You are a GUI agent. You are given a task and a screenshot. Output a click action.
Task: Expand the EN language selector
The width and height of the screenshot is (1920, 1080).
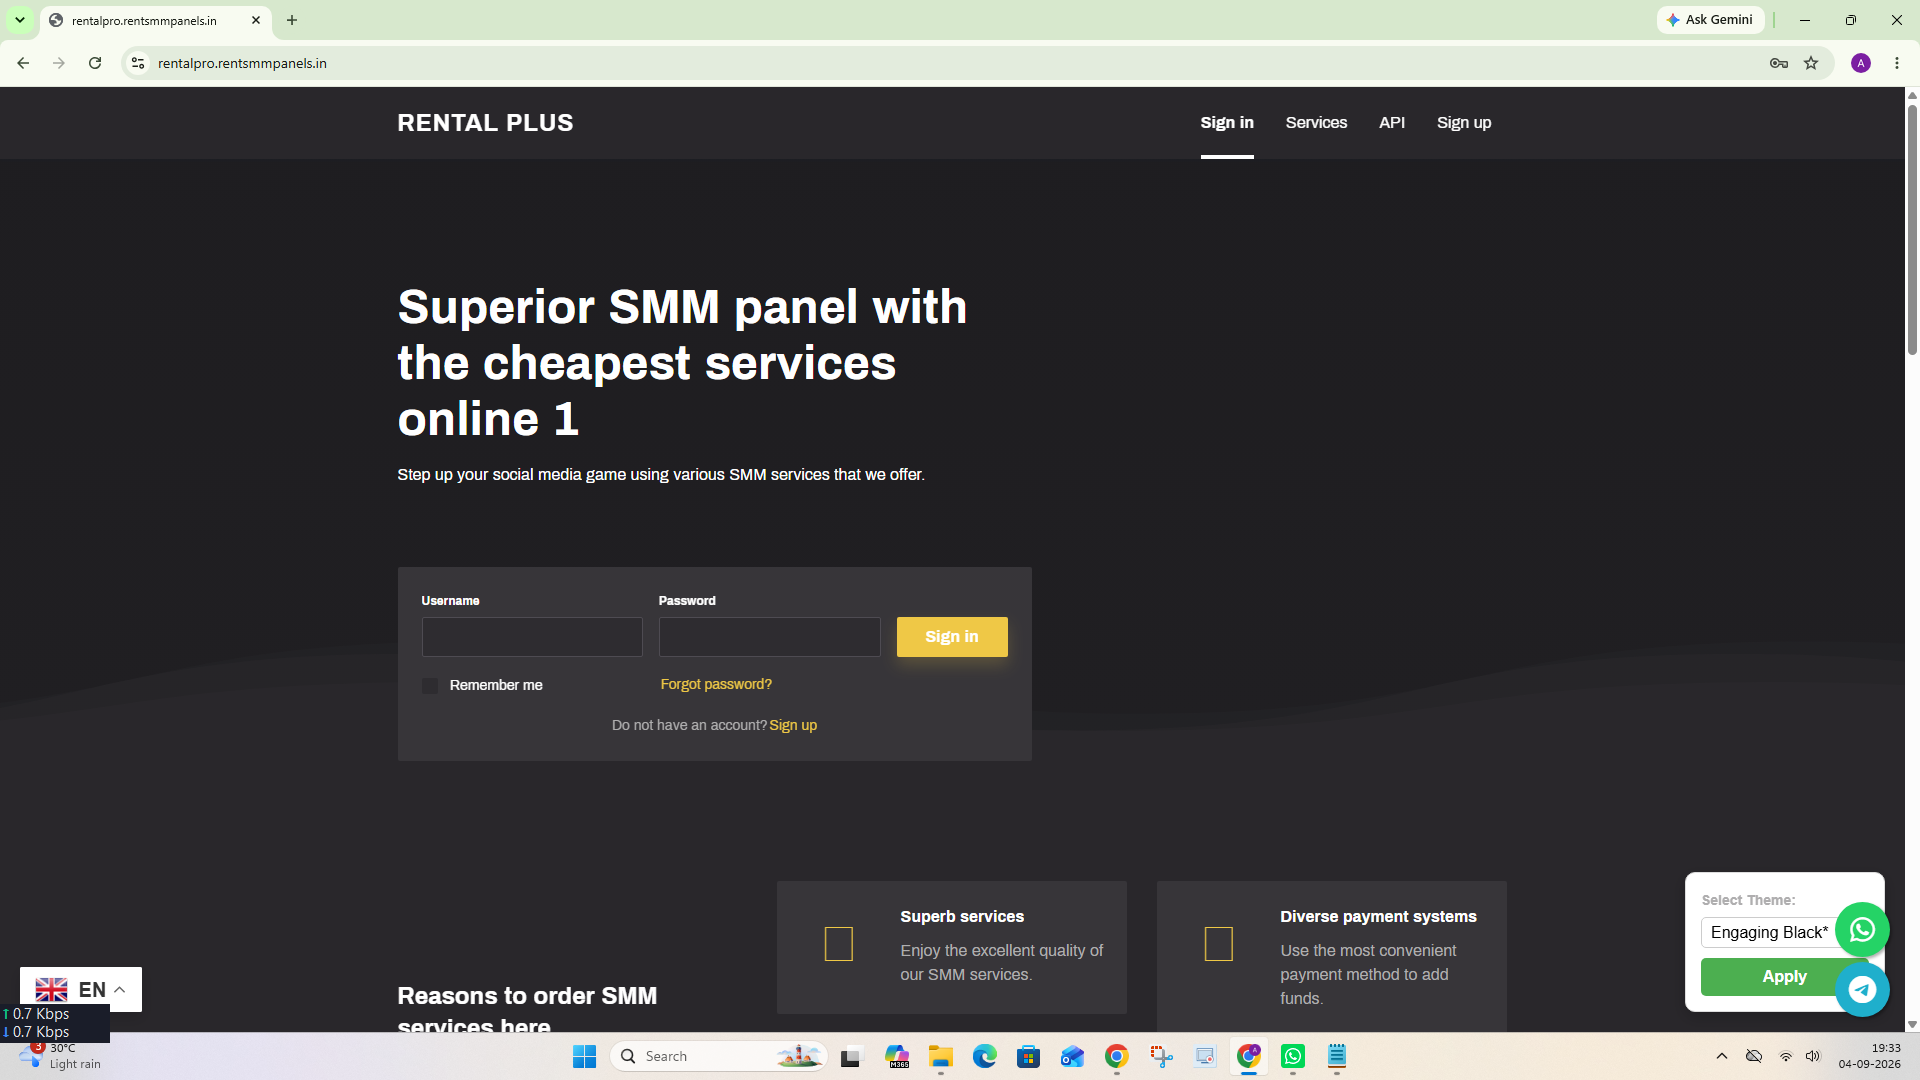[x=81, y=990]
